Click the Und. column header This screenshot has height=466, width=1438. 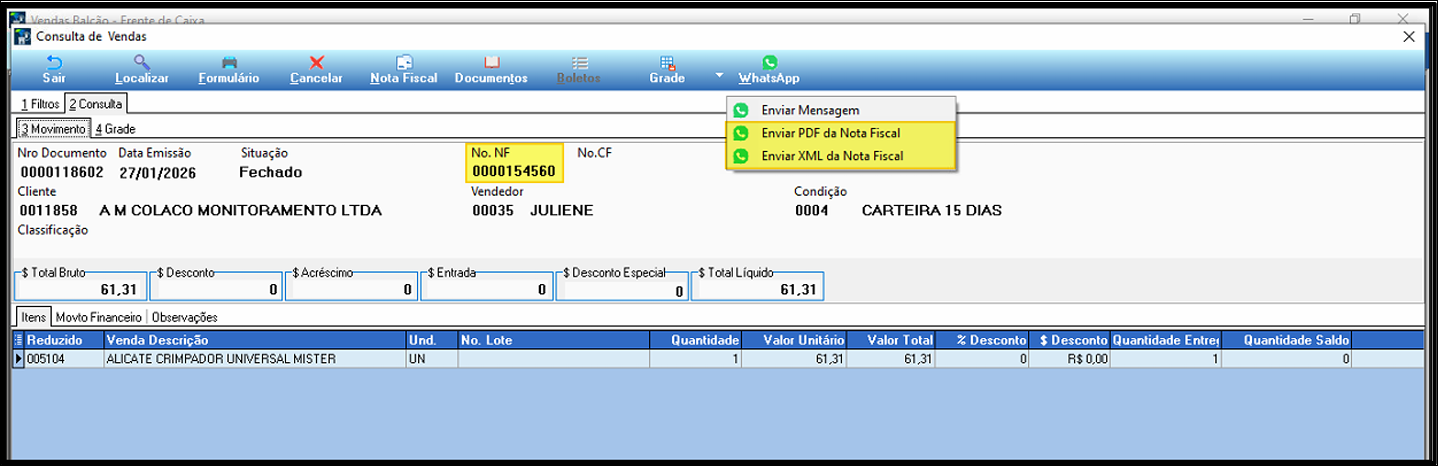click(431, 340)
